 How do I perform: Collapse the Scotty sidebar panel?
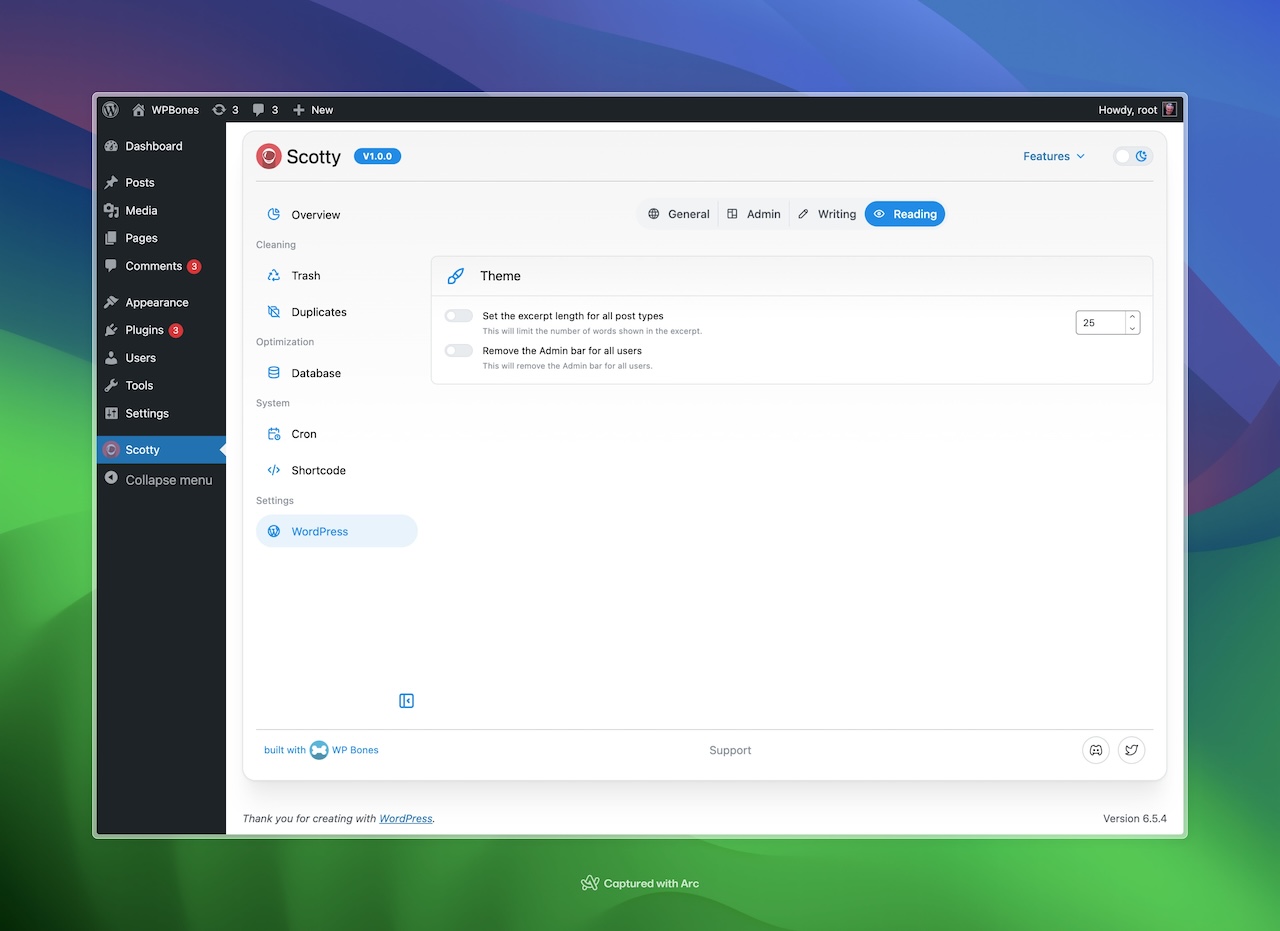(x=406, y=701)
